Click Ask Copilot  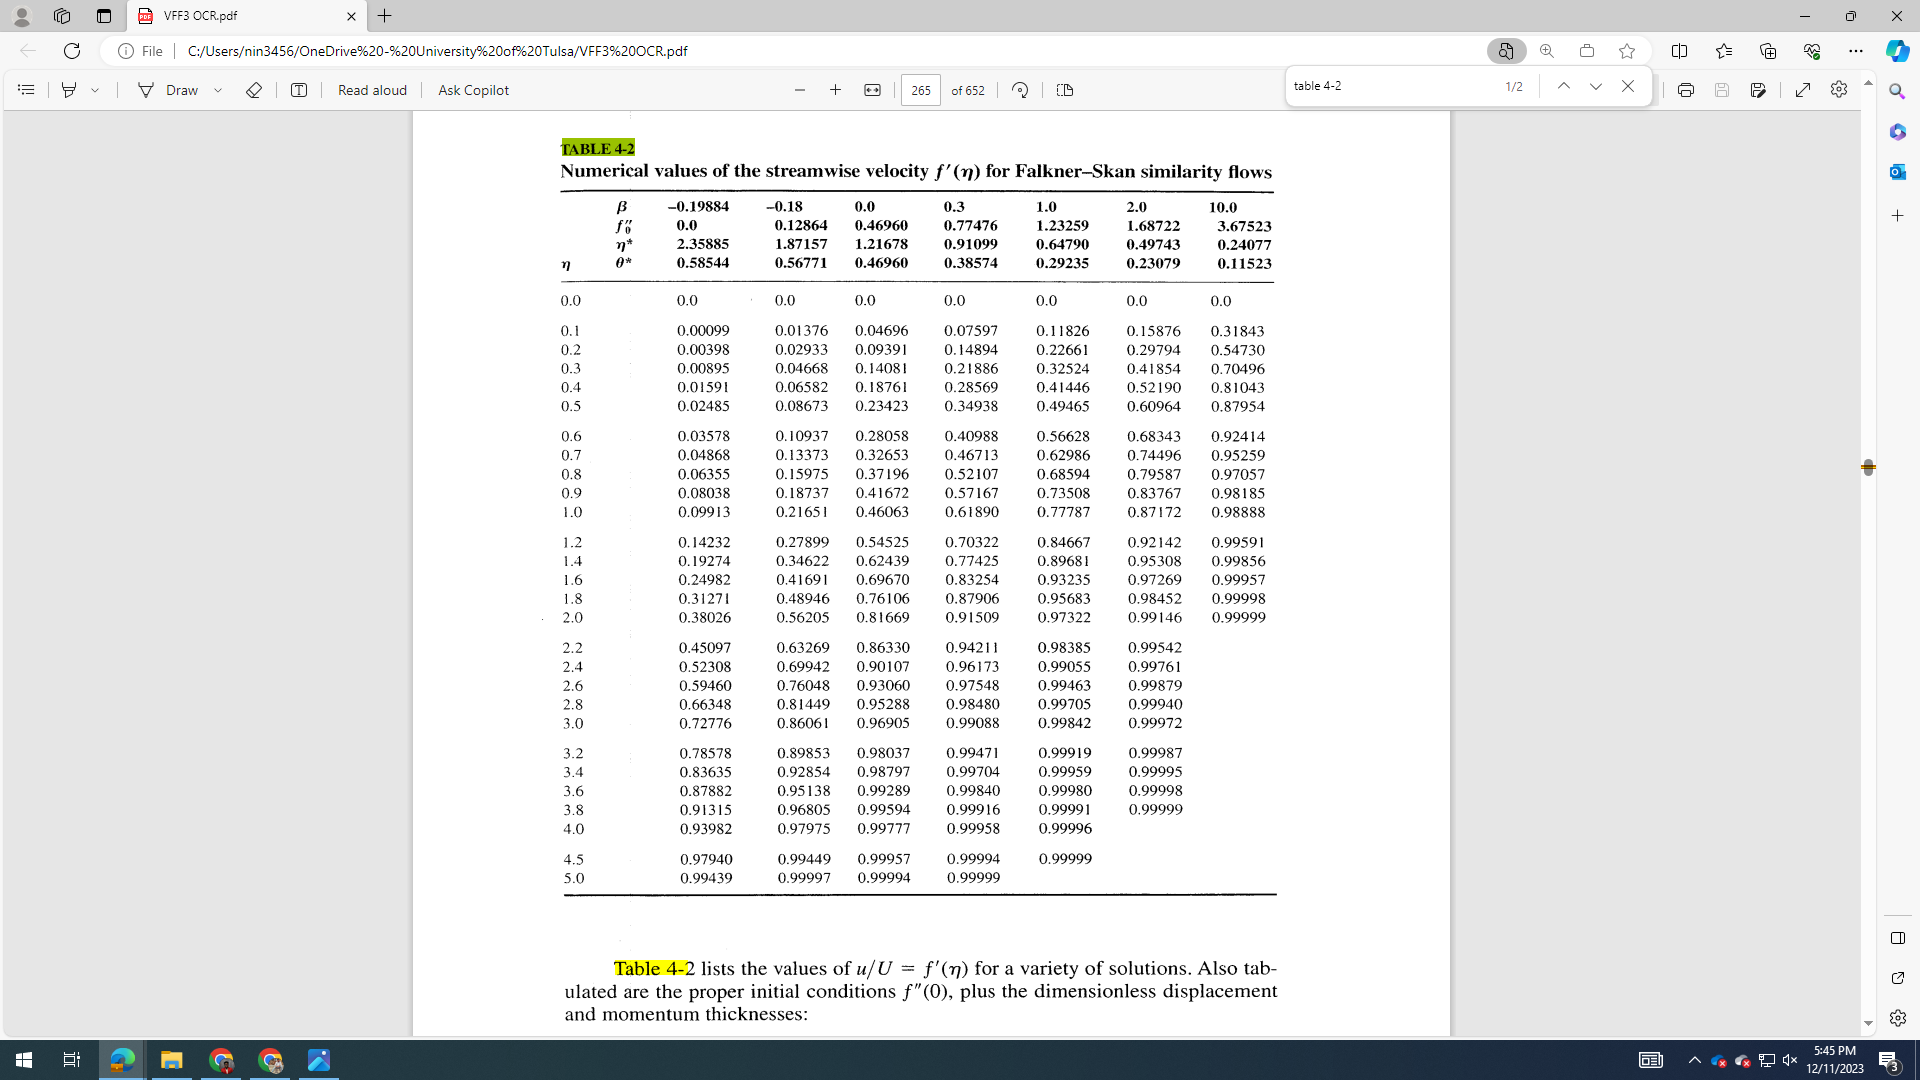tap(473, 90)
